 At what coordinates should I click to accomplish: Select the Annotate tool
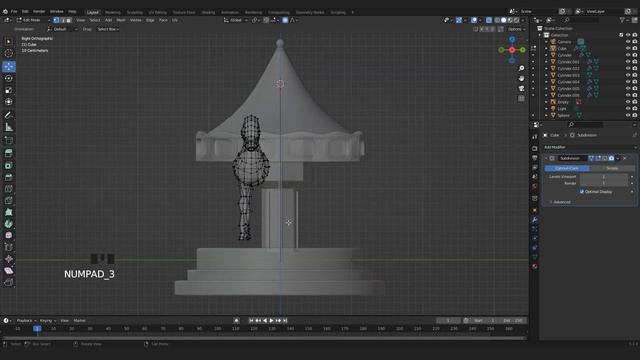(x=9, y=116)
